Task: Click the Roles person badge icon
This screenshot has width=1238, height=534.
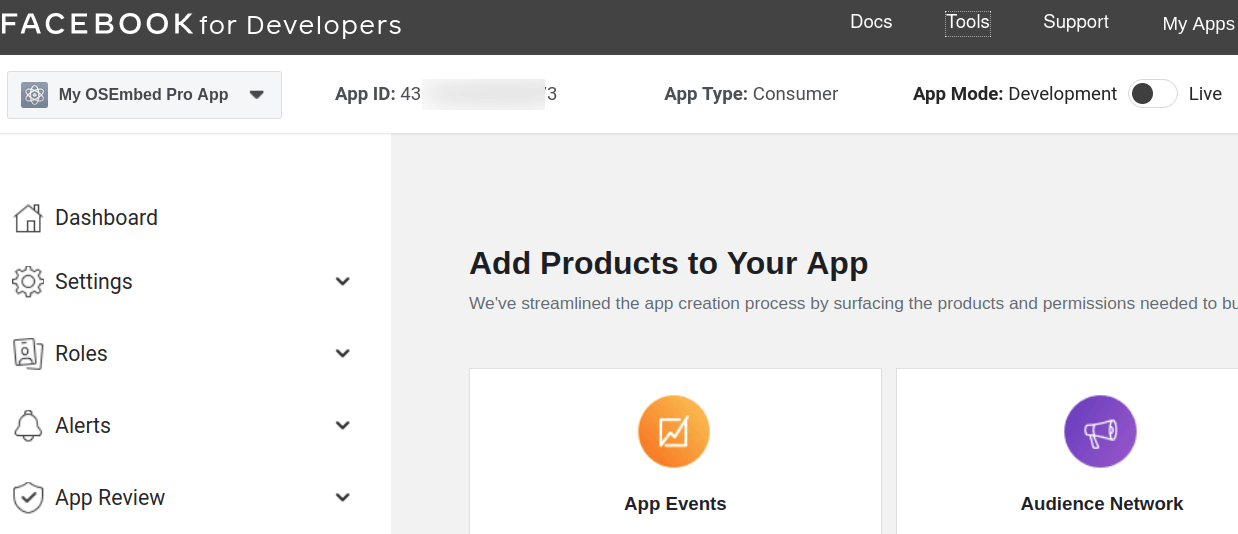Action: coord(28,354)
